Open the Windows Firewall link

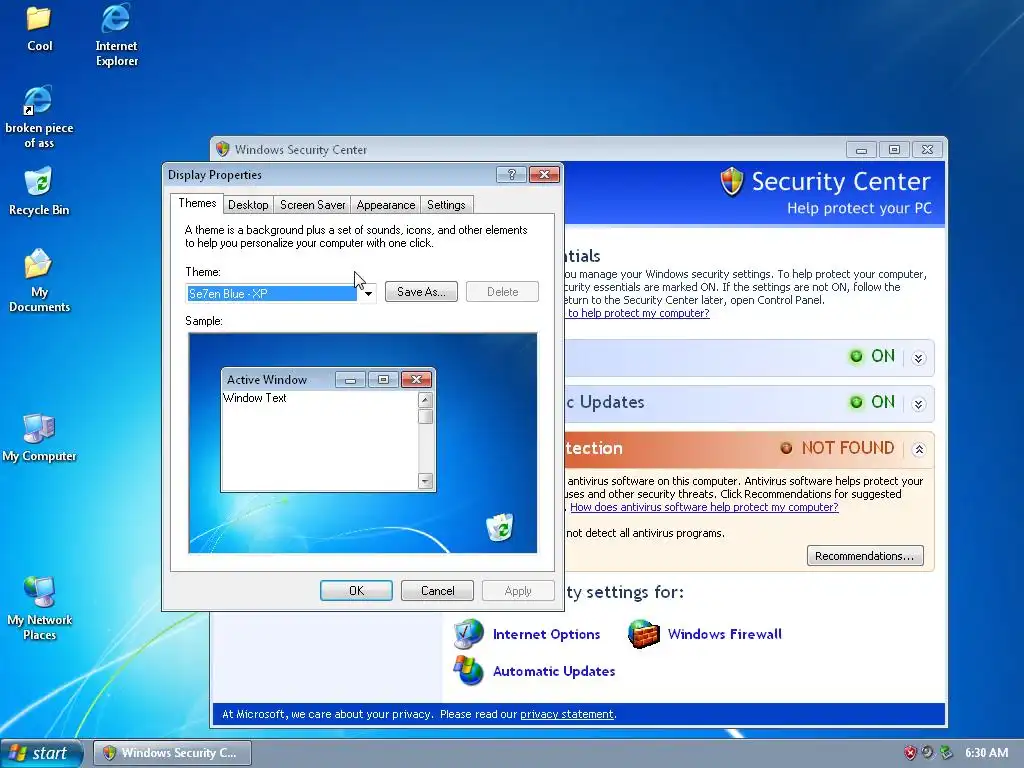pos(724,633)
